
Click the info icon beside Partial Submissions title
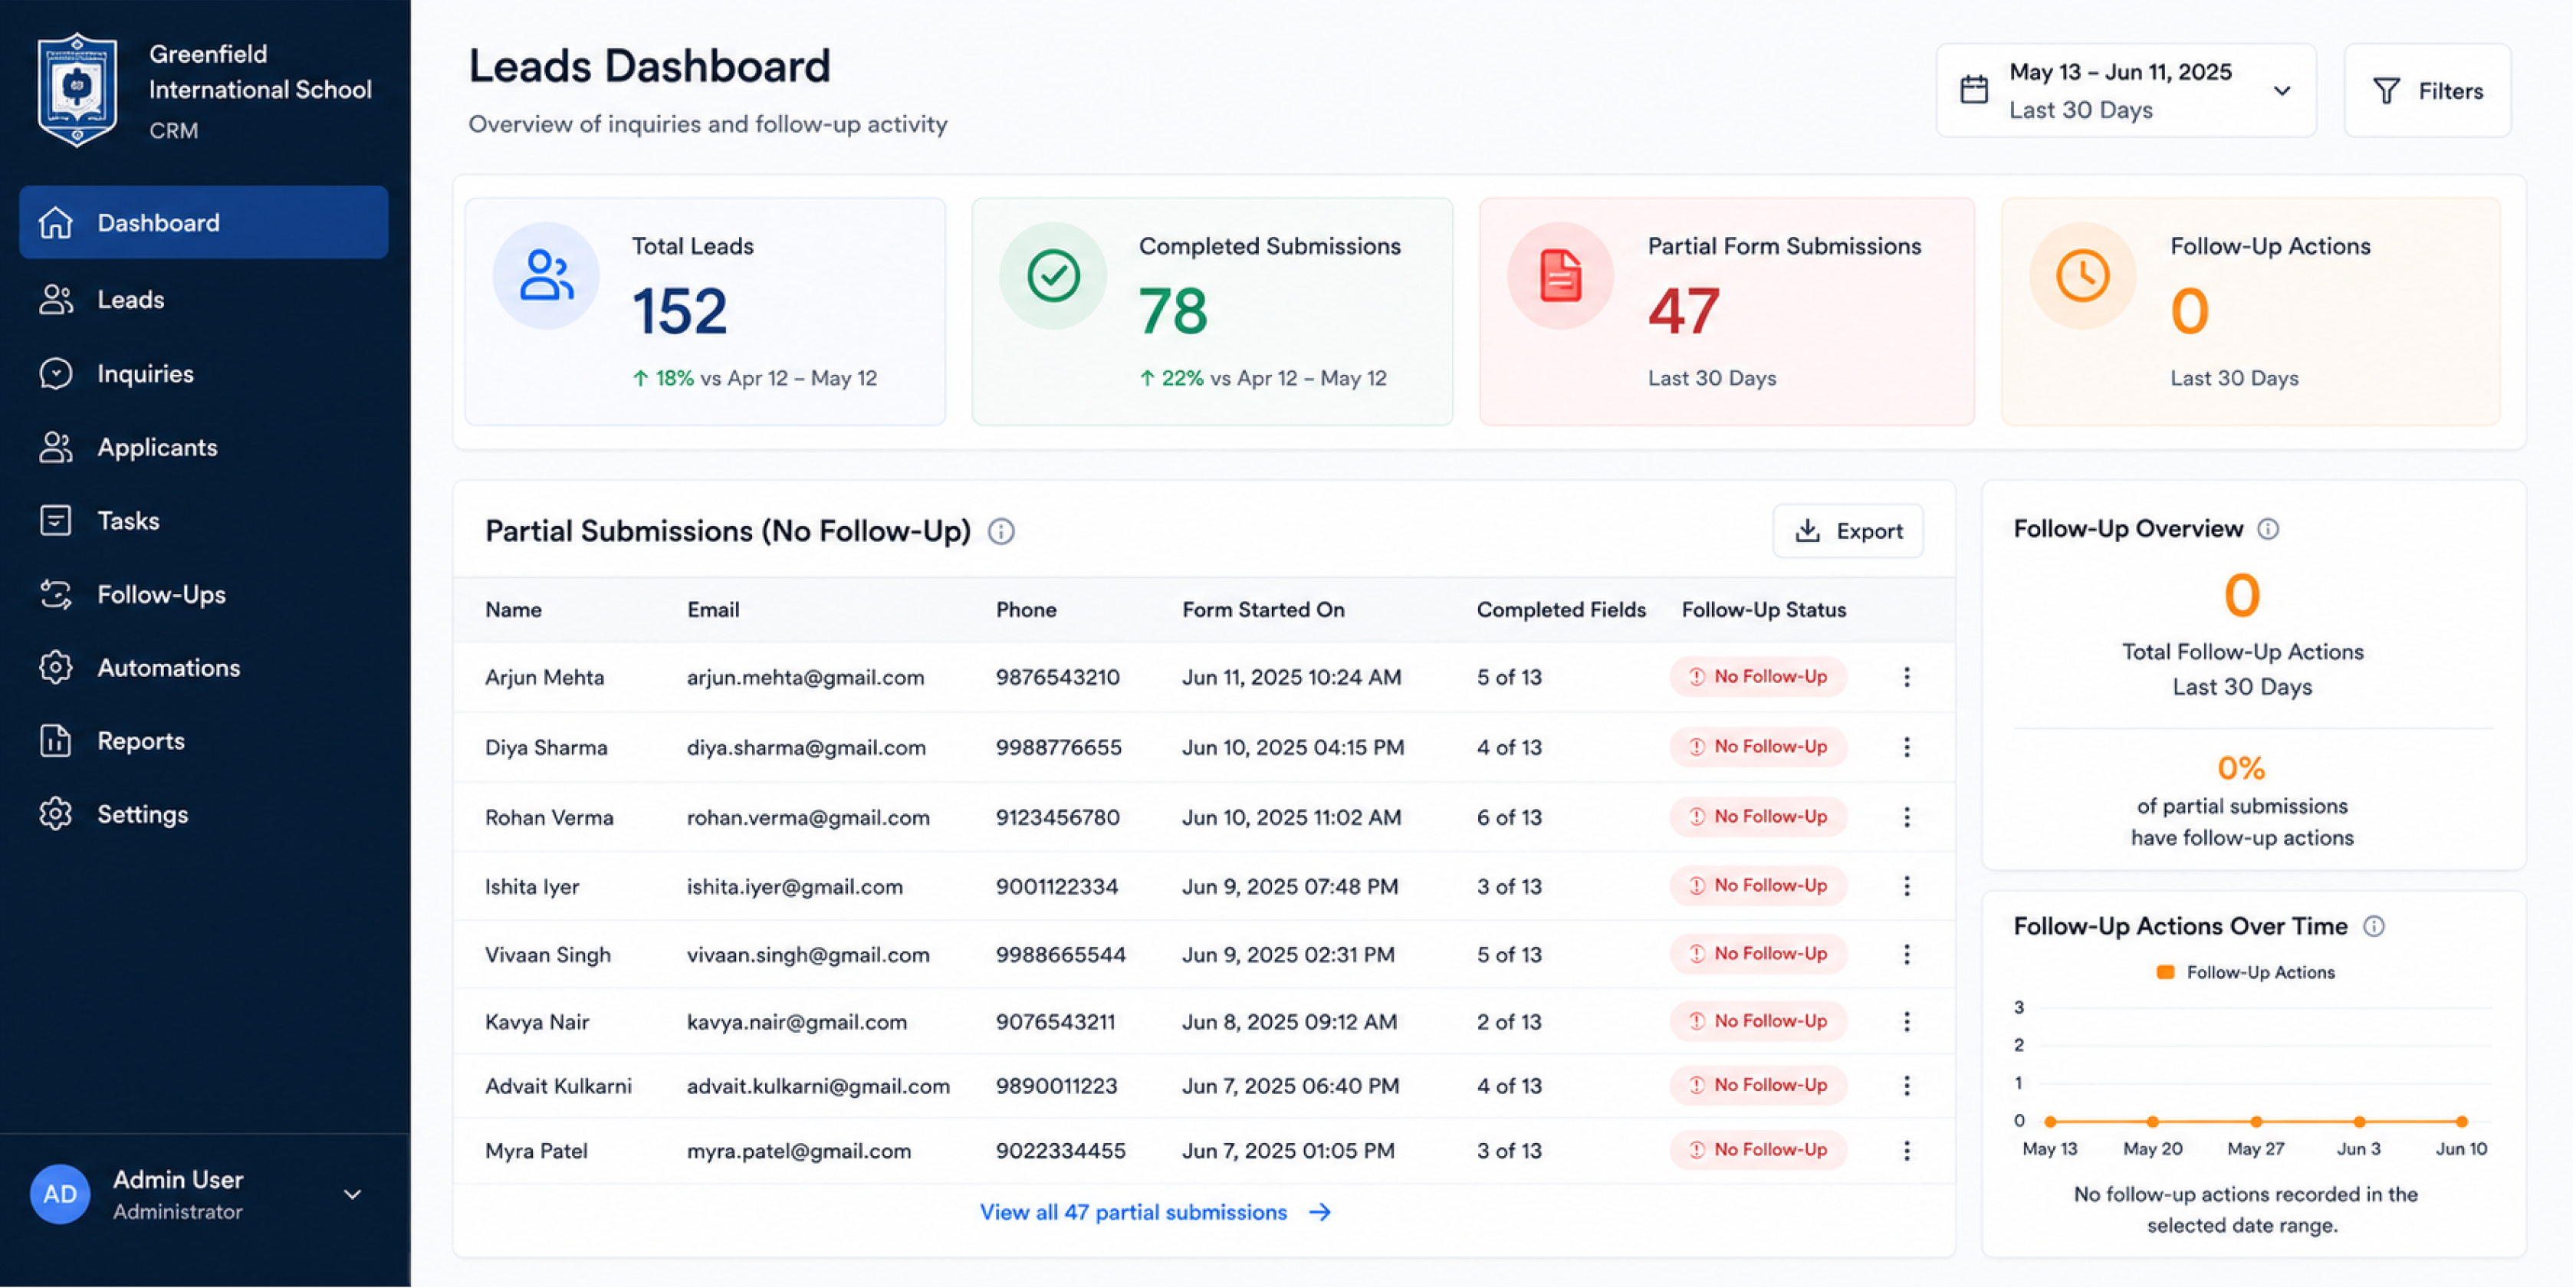tap(1001, 531)
